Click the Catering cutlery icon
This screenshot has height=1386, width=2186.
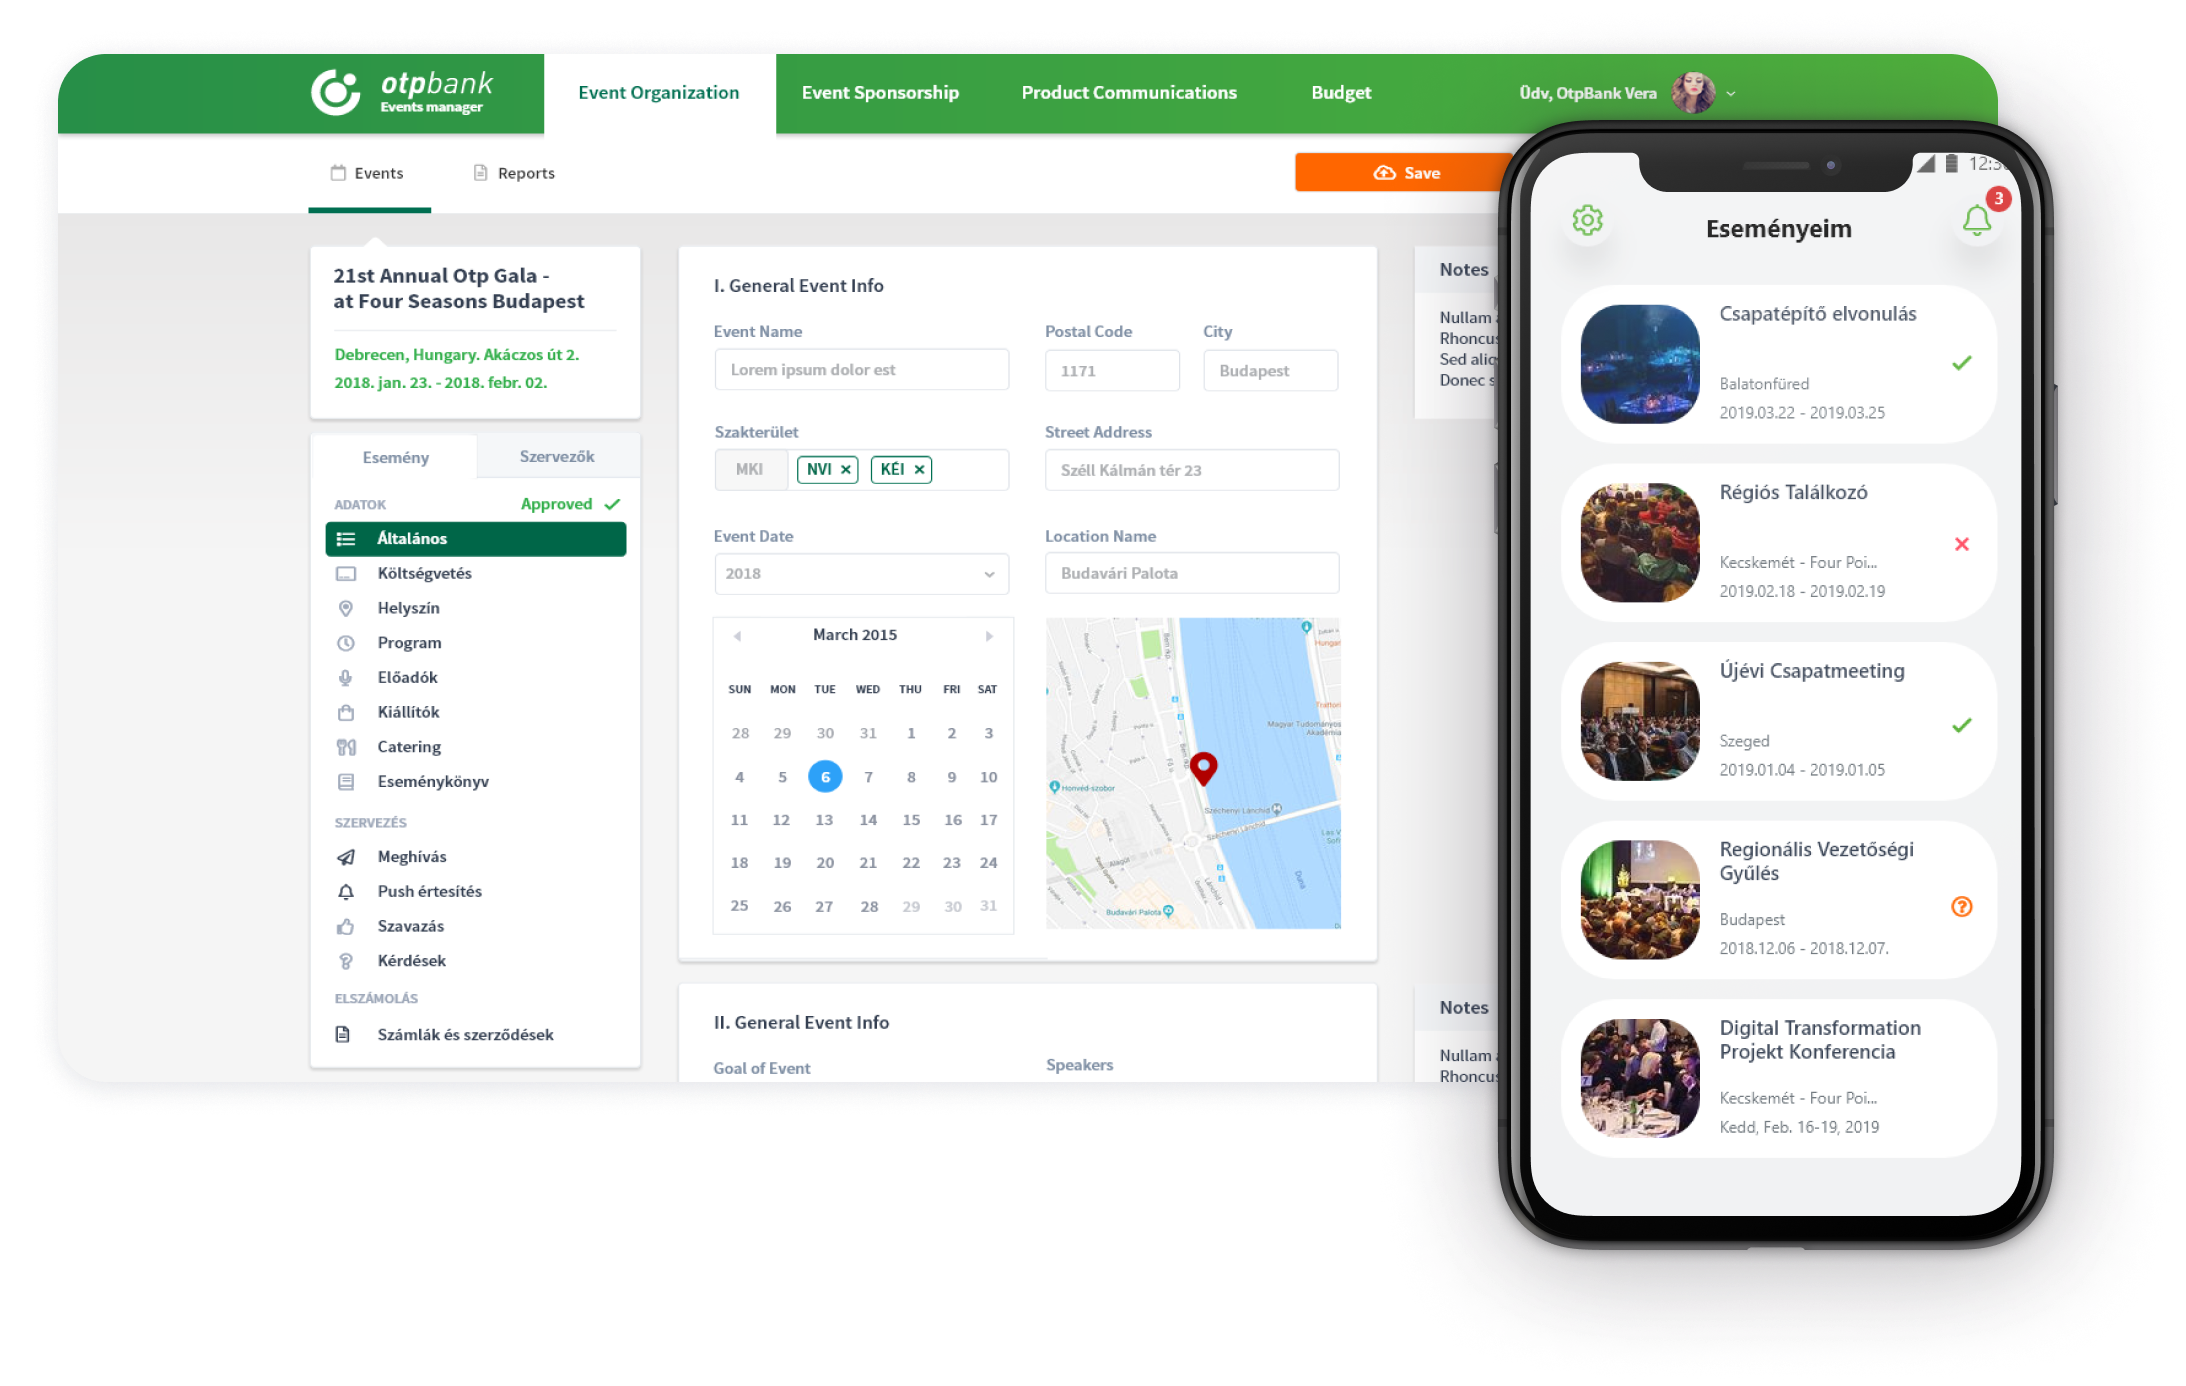pos(346,747)
